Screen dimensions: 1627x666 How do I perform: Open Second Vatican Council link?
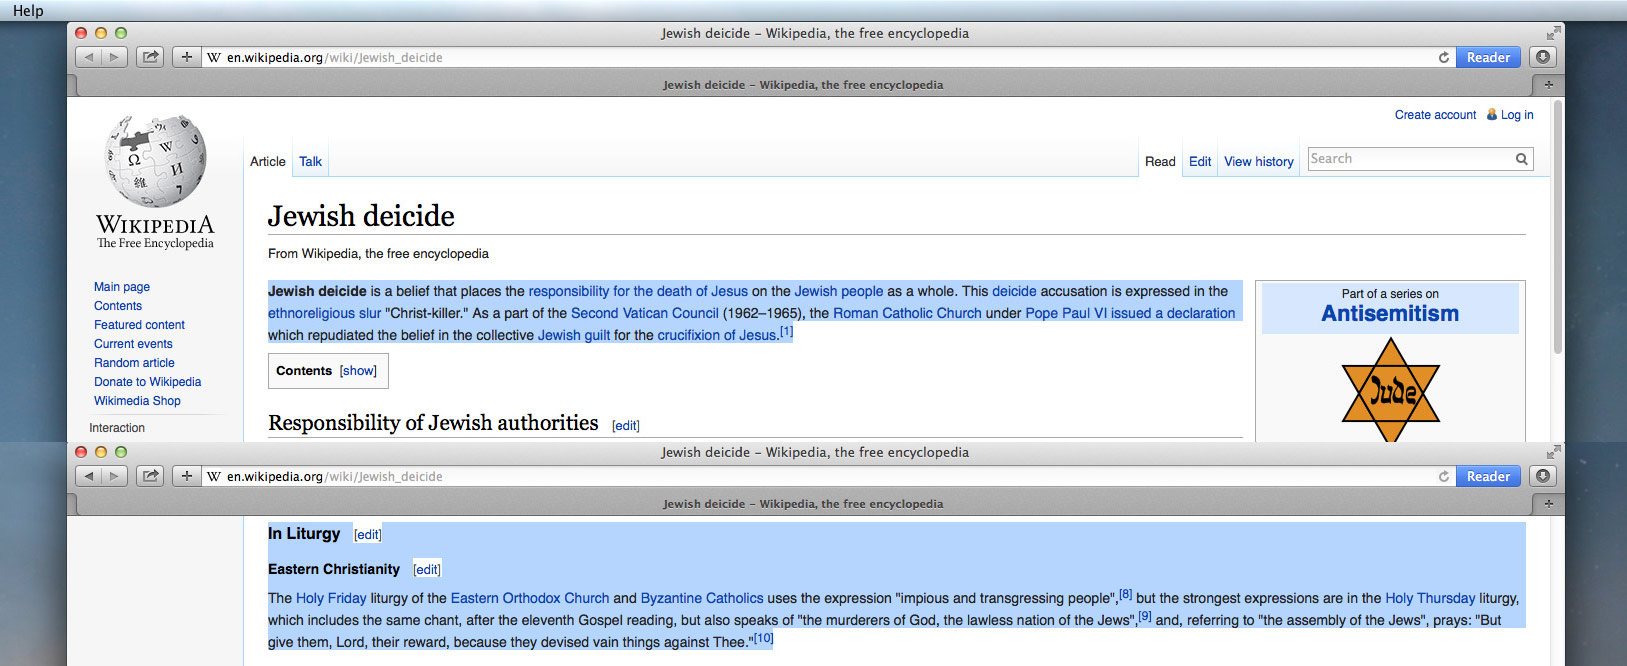pos(645,314)
